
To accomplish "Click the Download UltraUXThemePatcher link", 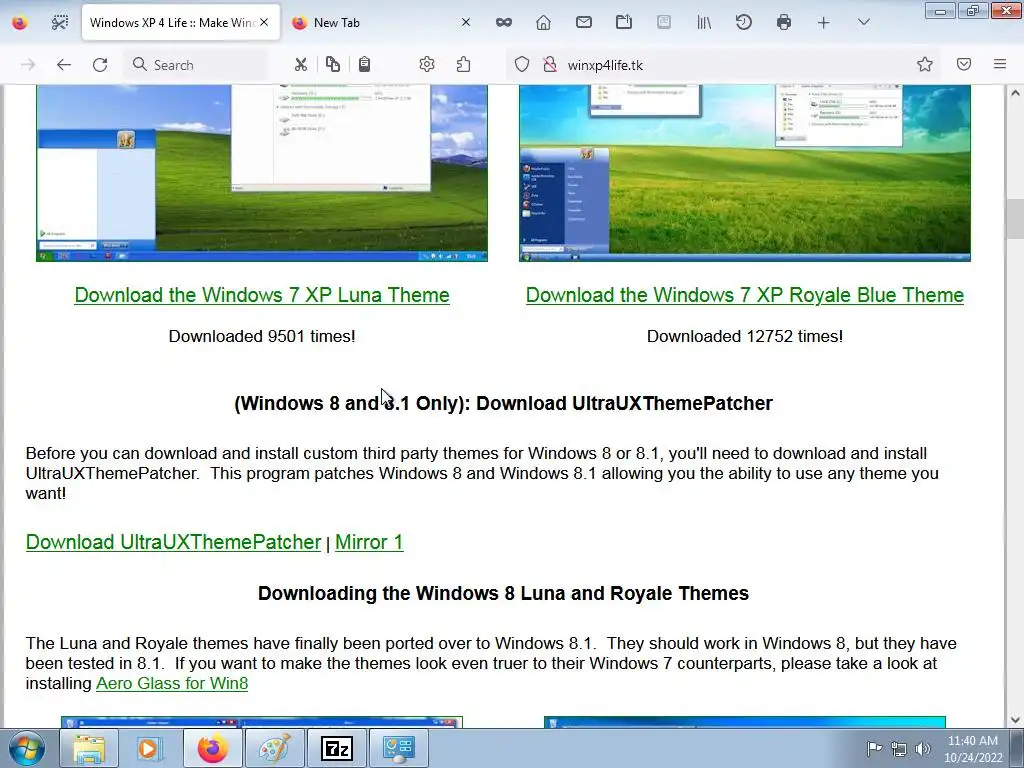I will 173,542.
